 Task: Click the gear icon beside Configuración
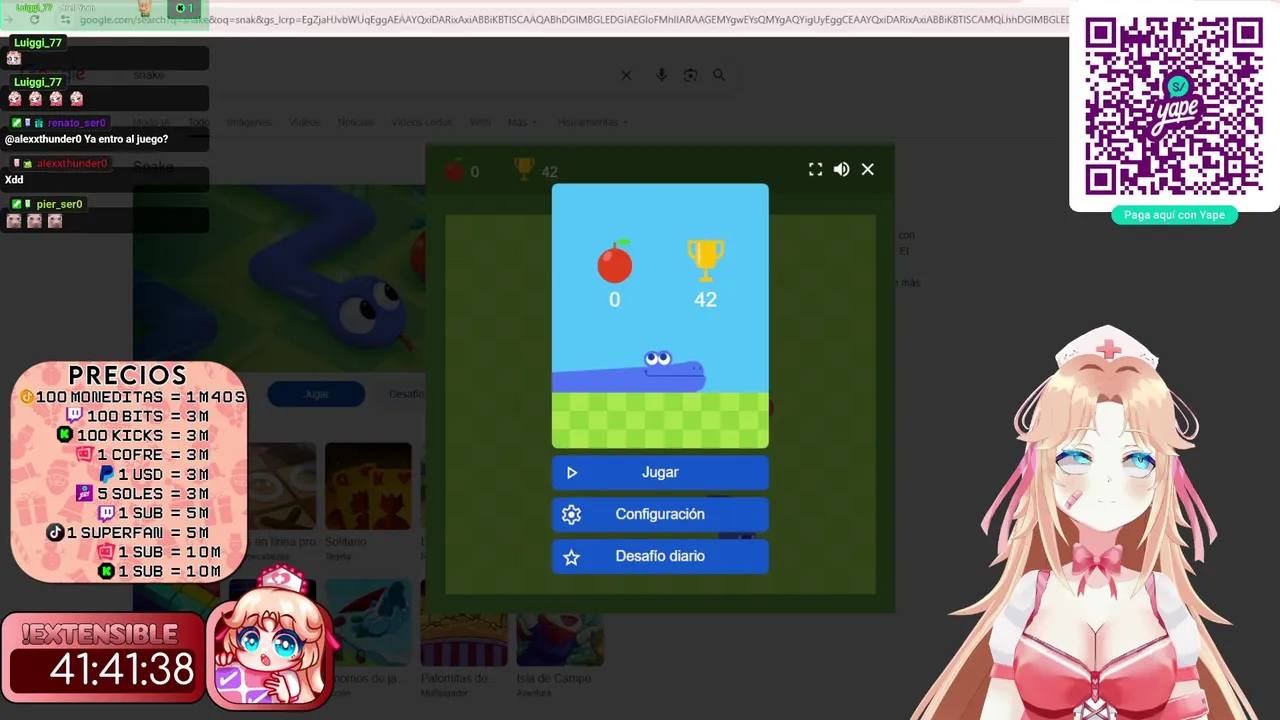click(572, 514)
